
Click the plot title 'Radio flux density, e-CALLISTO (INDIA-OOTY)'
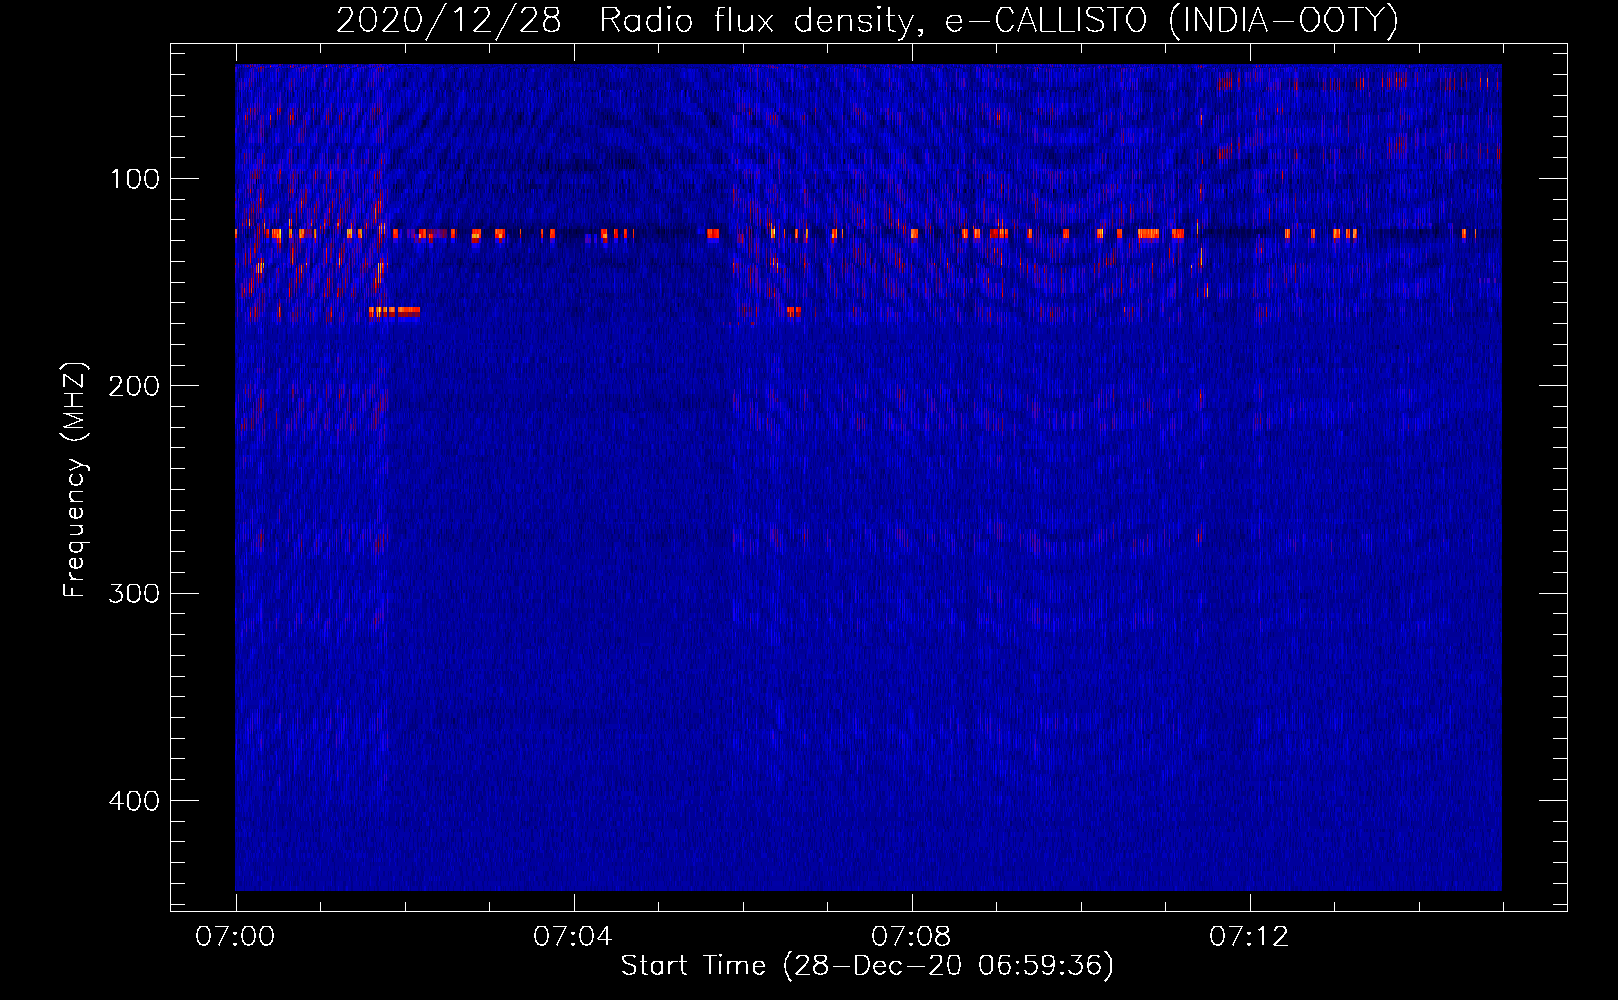click(x=998, y=20)
